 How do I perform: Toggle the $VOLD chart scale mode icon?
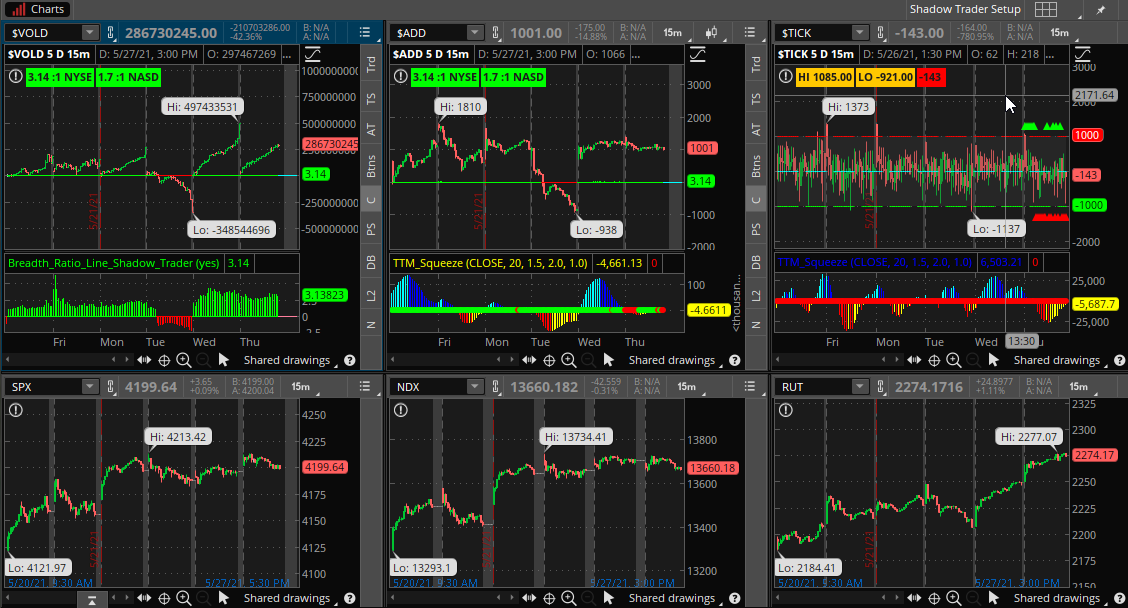(x=314, y=53)
